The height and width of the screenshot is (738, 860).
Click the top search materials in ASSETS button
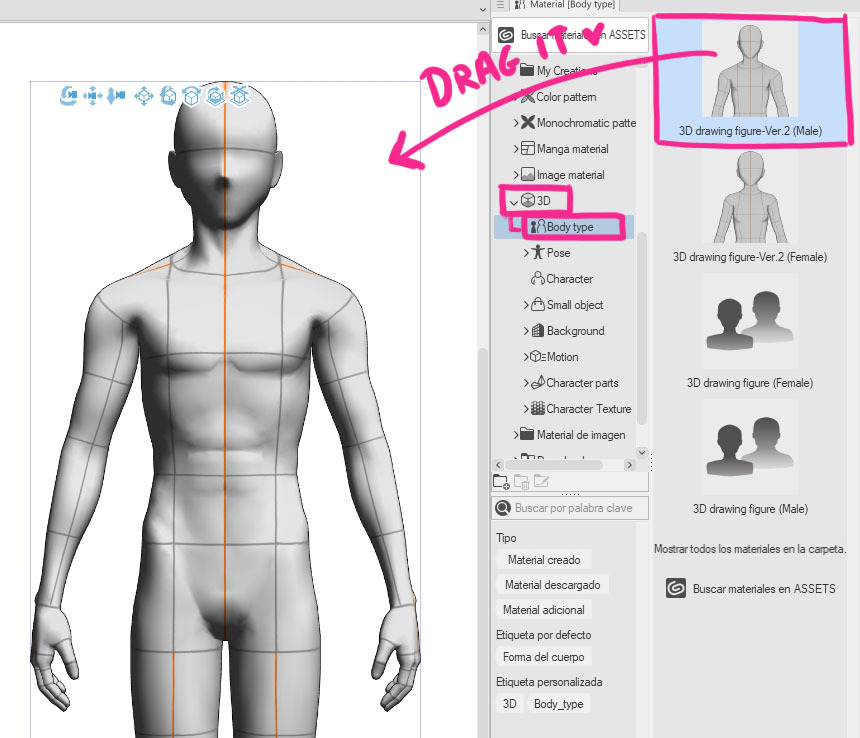coord(570,35)
